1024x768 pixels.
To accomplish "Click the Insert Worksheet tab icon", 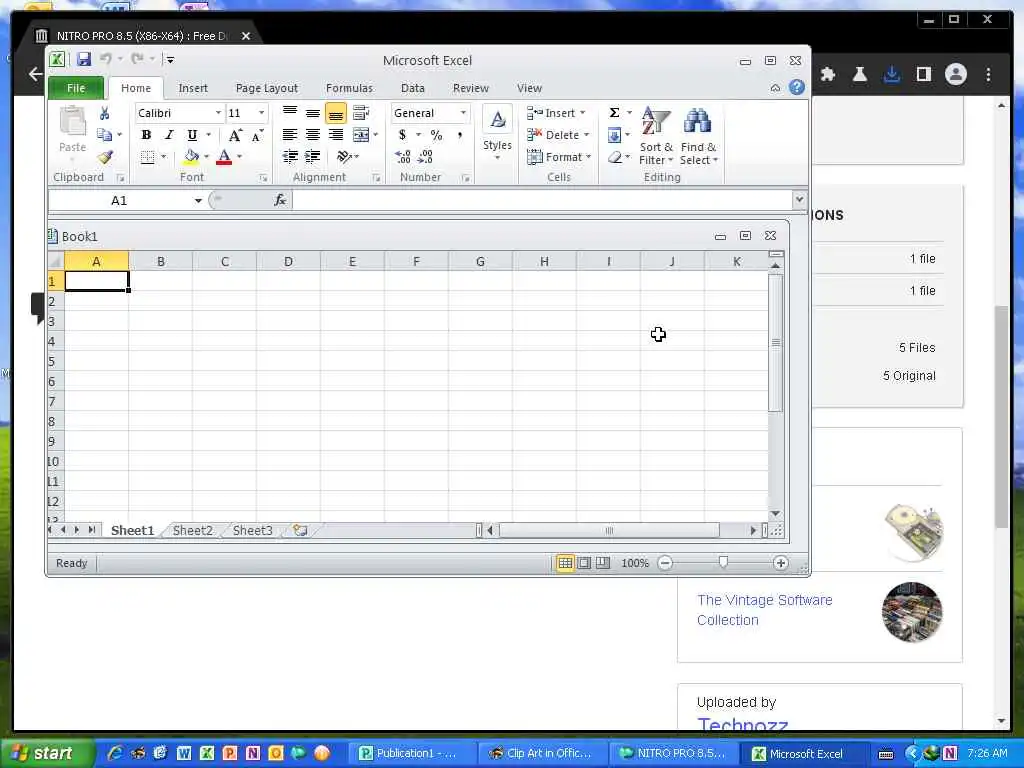I will pyautogui.click(x=300, y=530).
